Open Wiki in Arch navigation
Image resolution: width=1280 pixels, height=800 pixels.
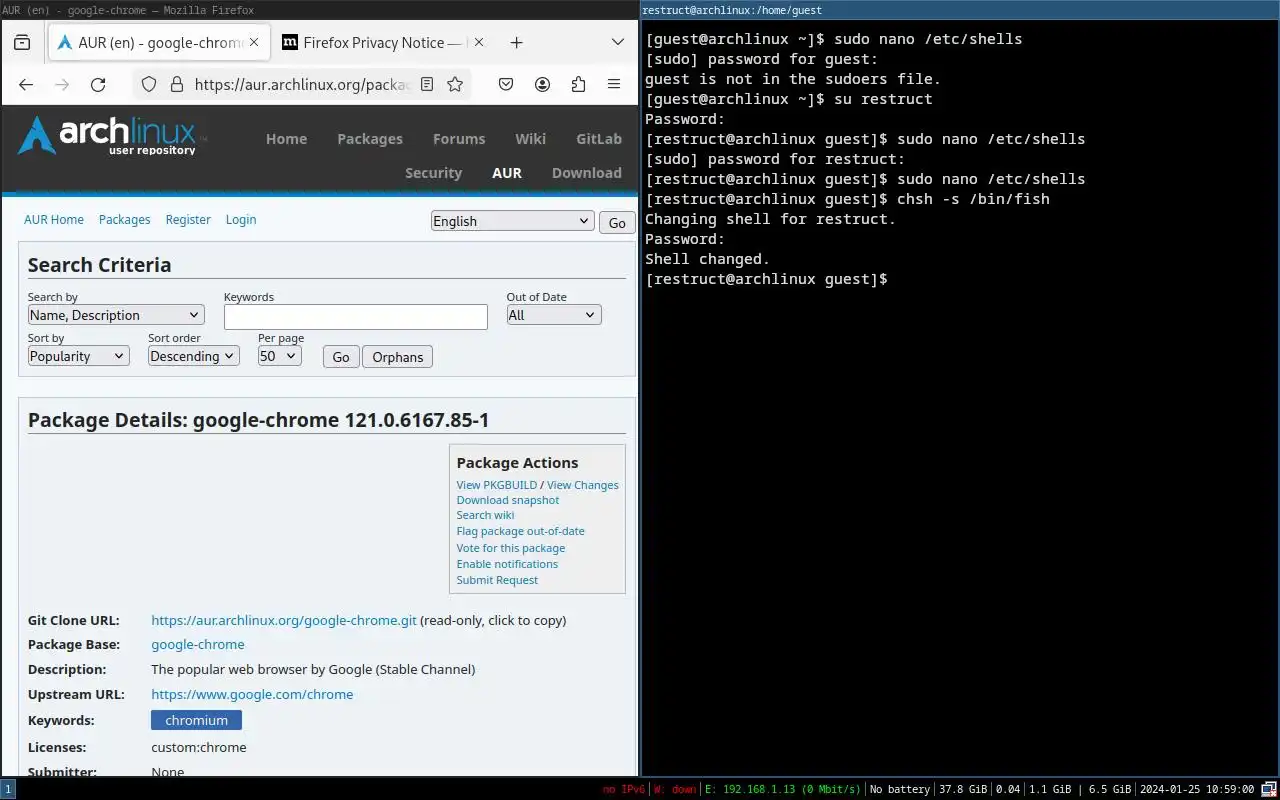[531, 139]
